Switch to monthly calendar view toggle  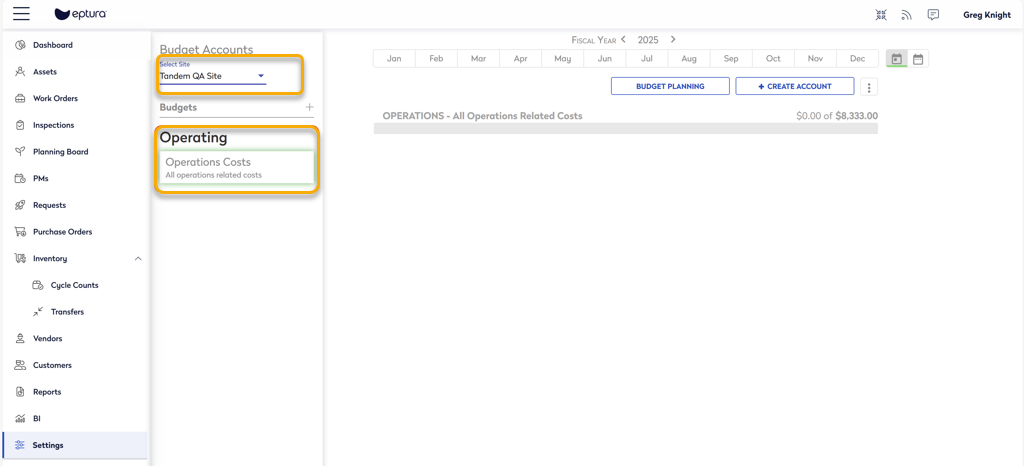[897, 59]
